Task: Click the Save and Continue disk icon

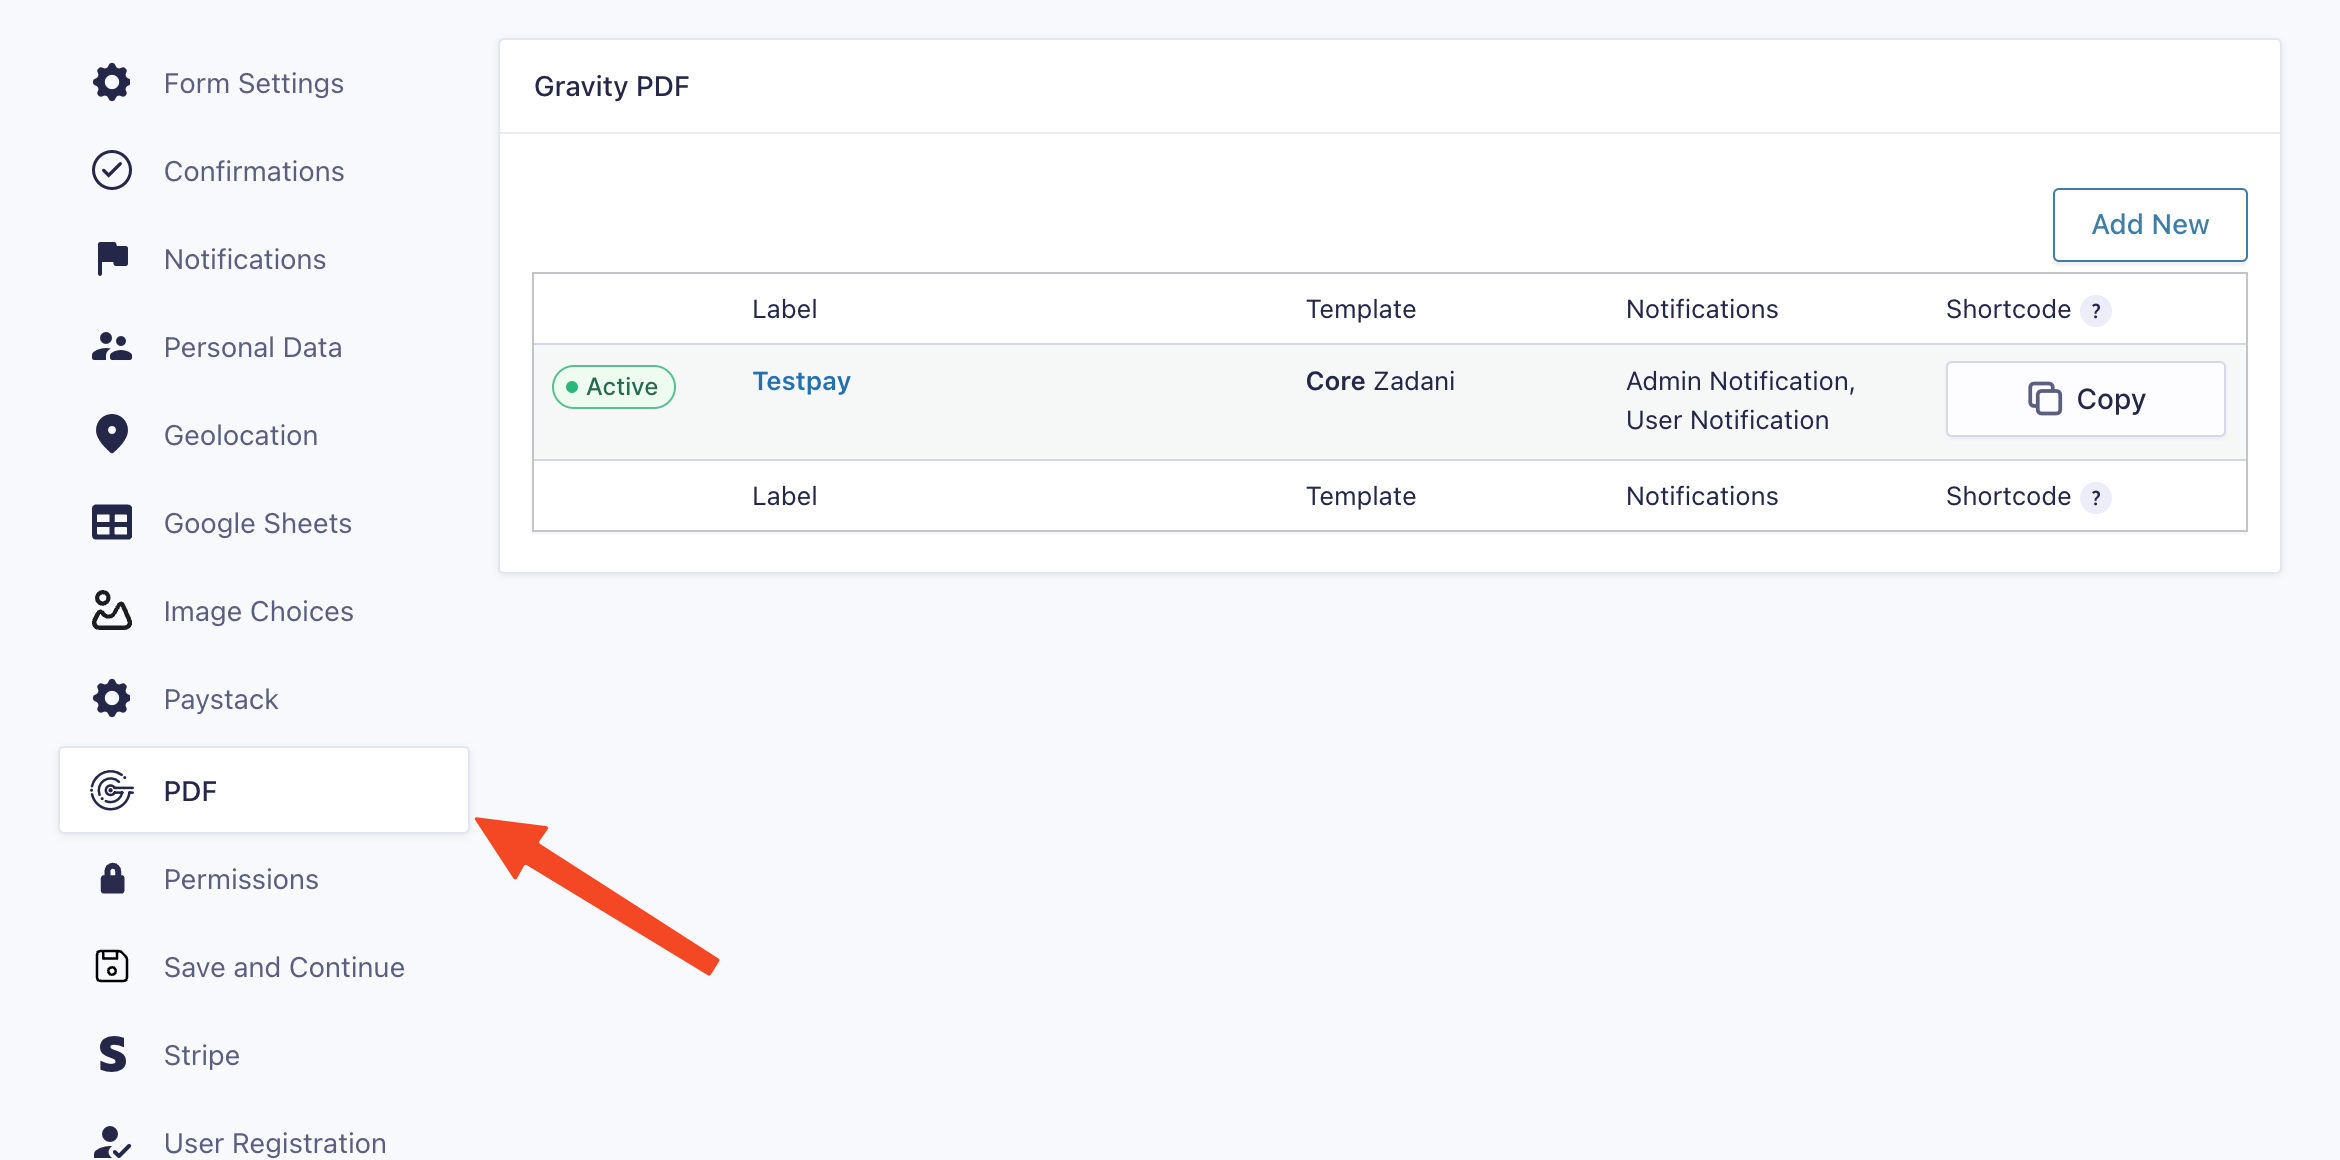Action: [x=112, y=967]
